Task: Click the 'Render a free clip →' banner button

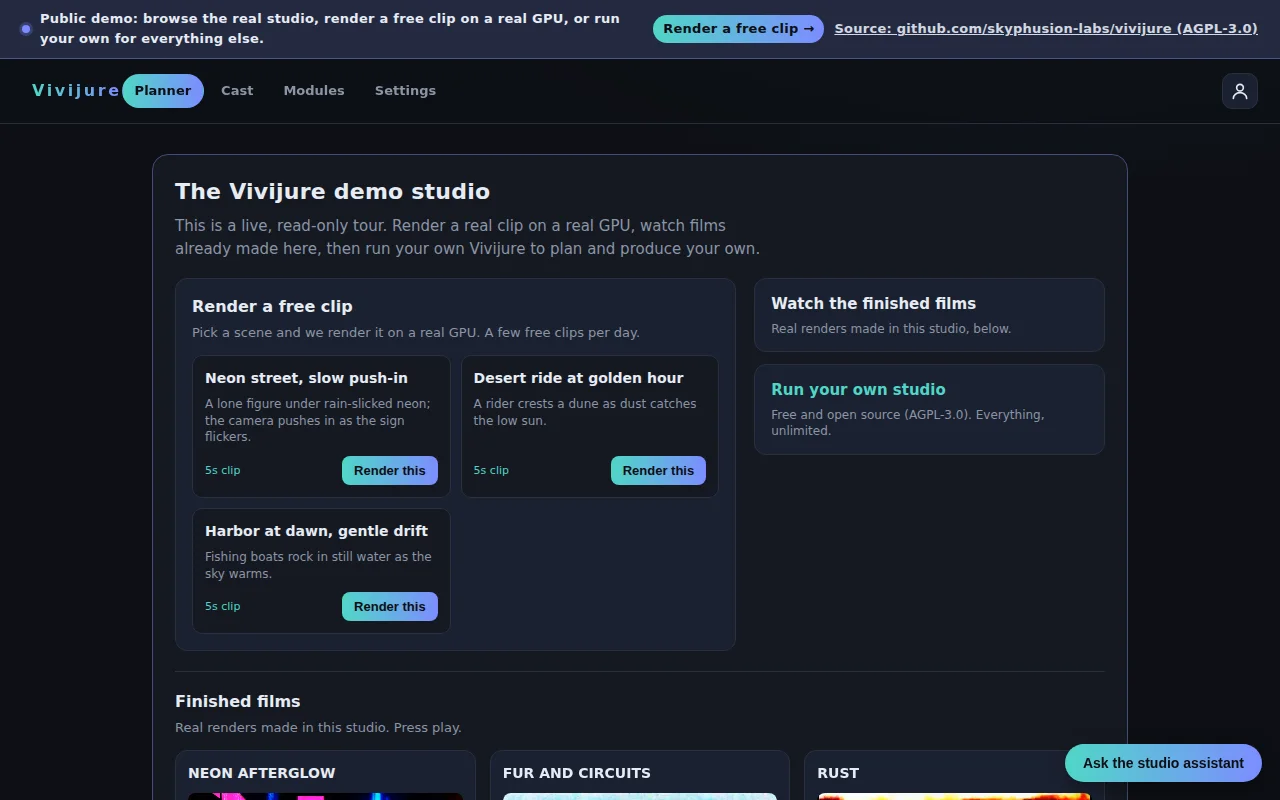Action: pyautogui.click(x=738, y=29)
